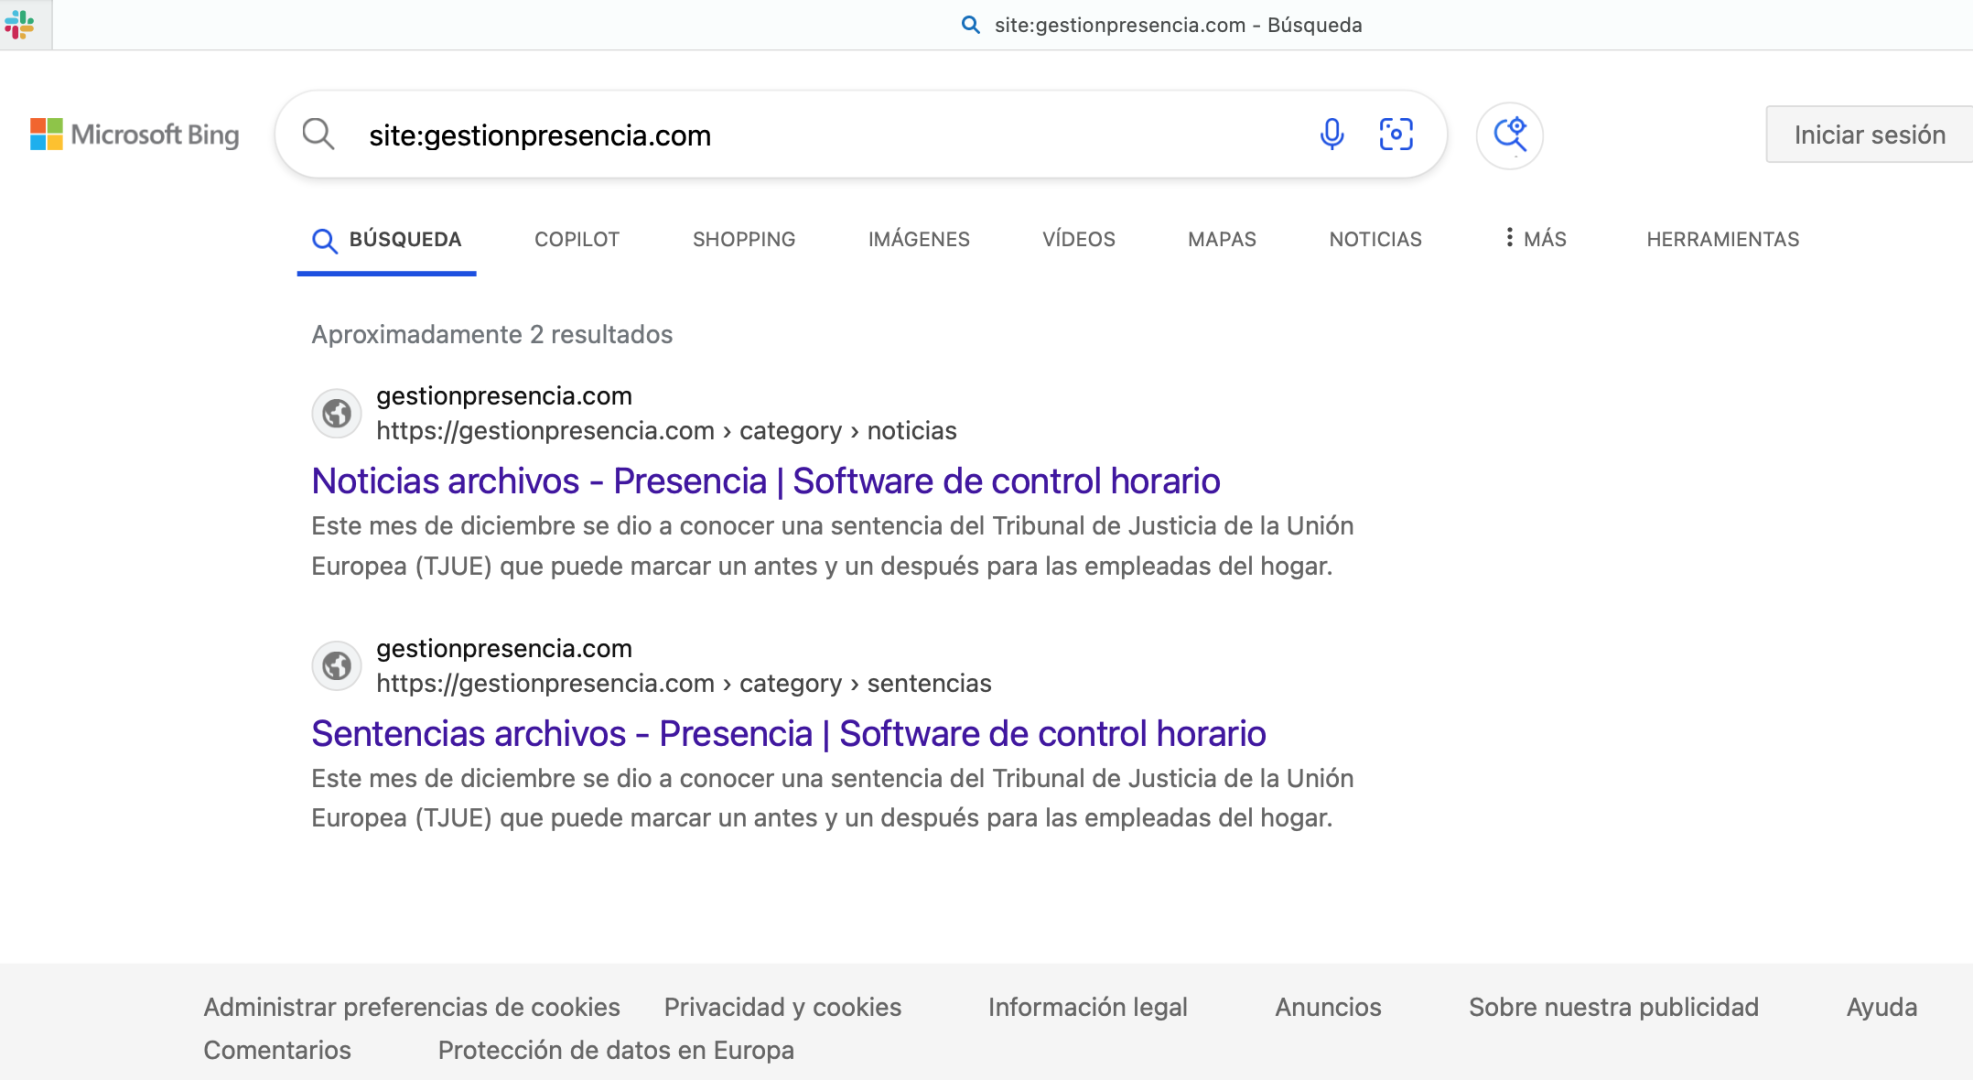1973x1080 pixels.
Task: Open the Copilot search circular button
Action: pyautogui.click(x=1509, y=134)
